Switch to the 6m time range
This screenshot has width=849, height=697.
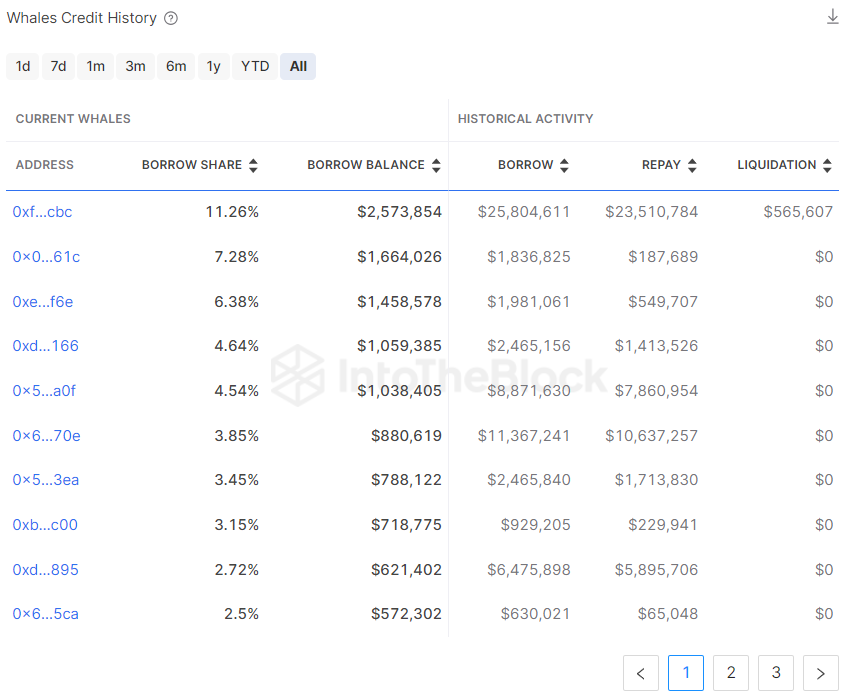click(176, 66)
